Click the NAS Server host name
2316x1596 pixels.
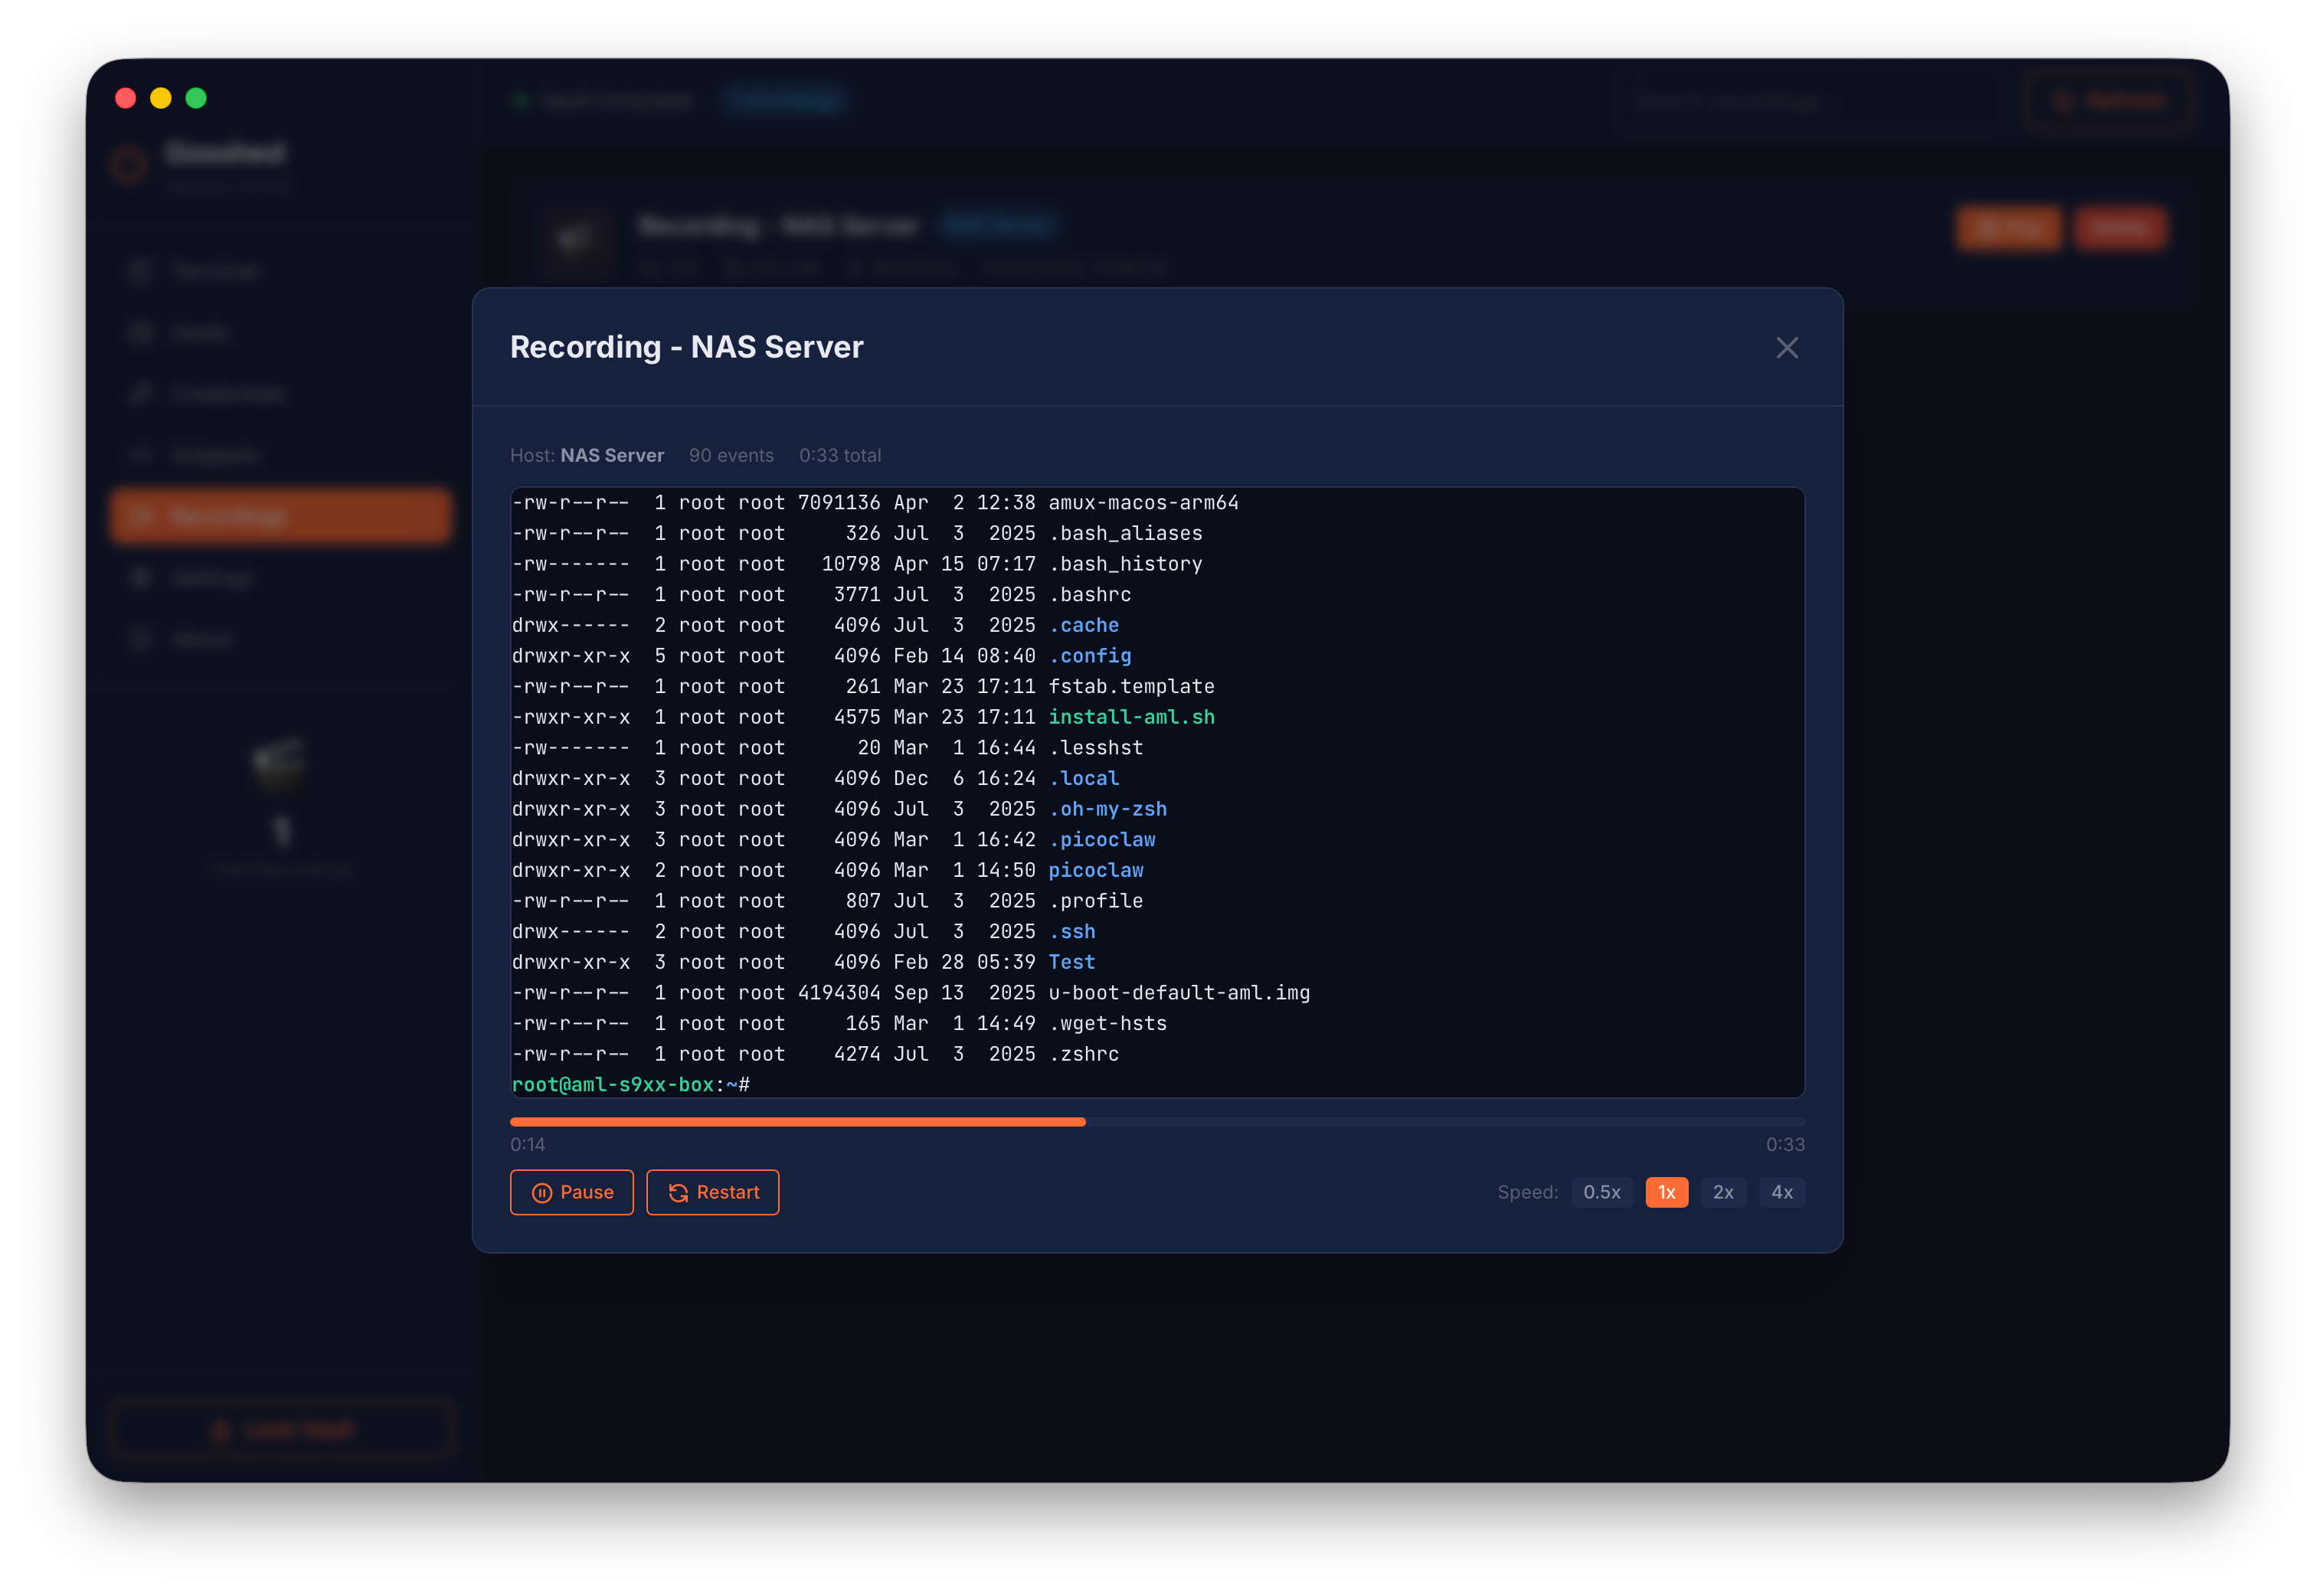pos(612,455)
